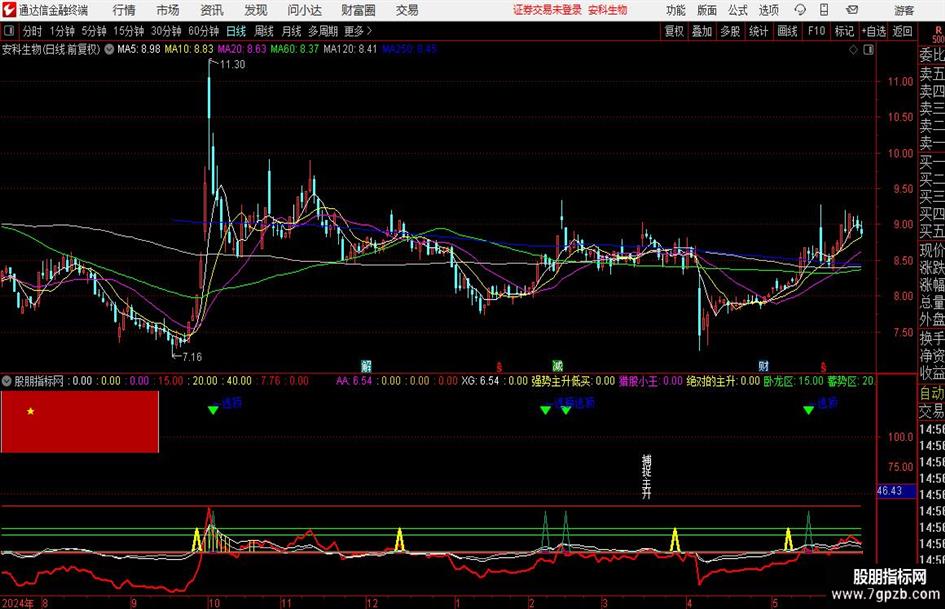The image size is (945, 609).
Task: Click the 多股 multi-stock button
Action: 730,31
